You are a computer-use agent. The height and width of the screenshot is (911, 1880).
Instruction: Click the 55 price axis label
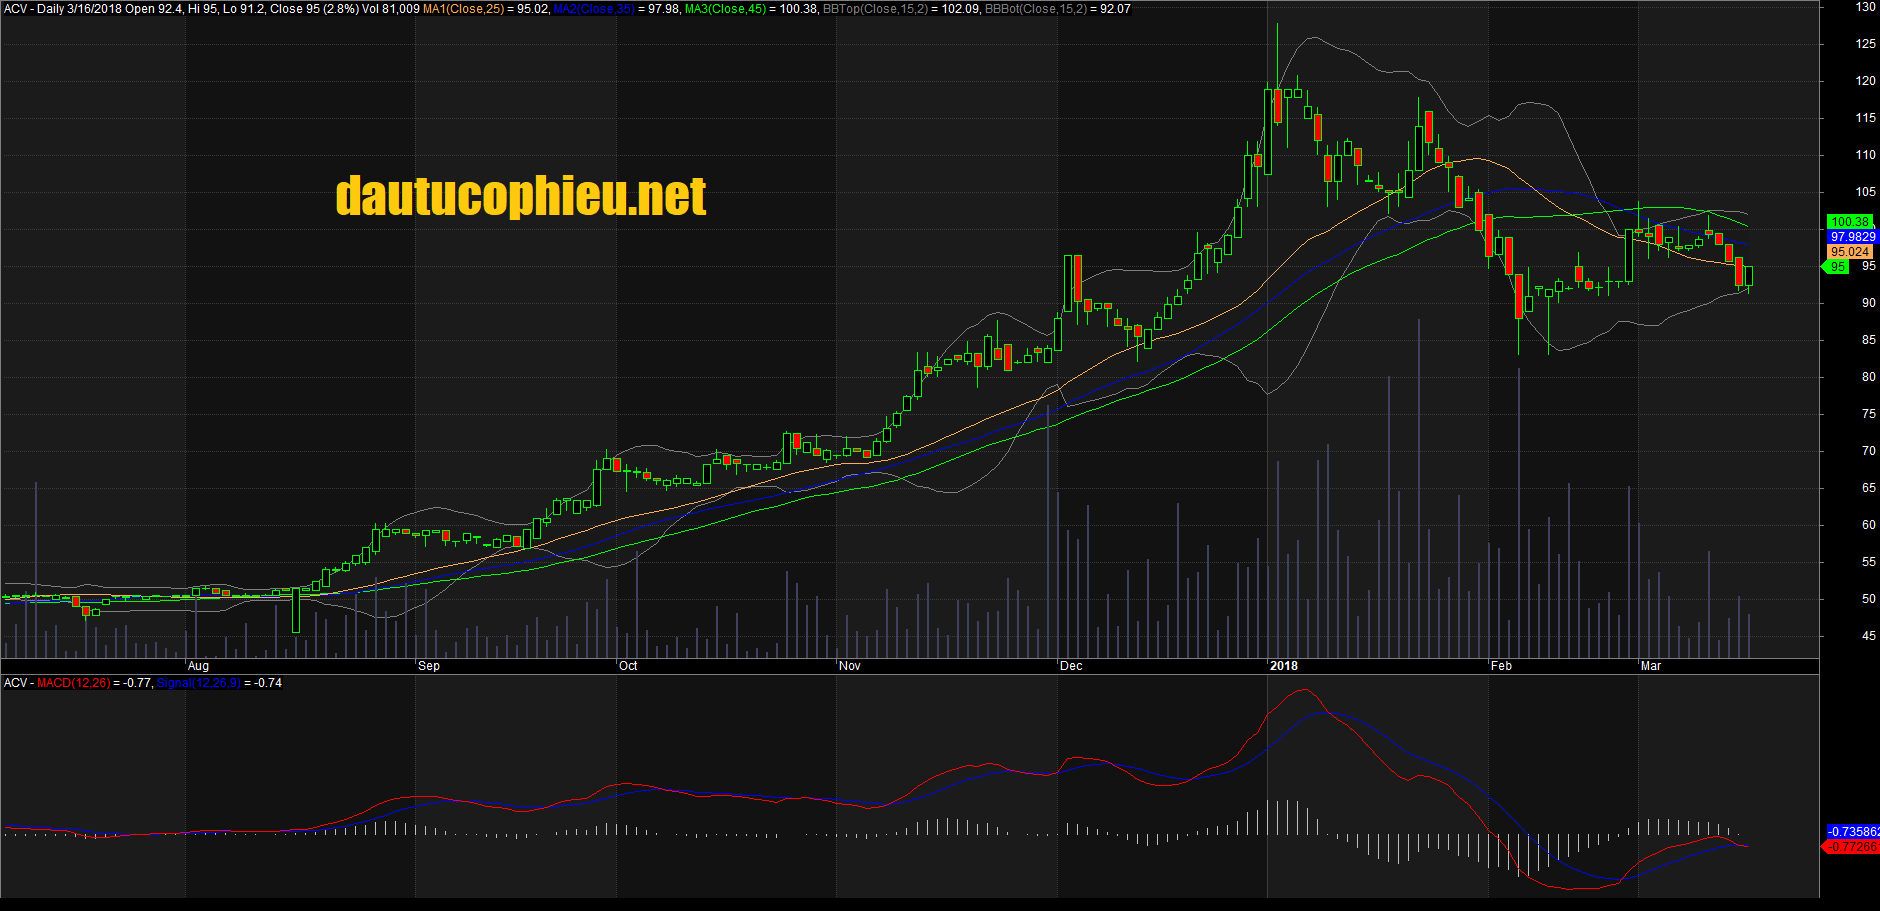click(1868, 562)
